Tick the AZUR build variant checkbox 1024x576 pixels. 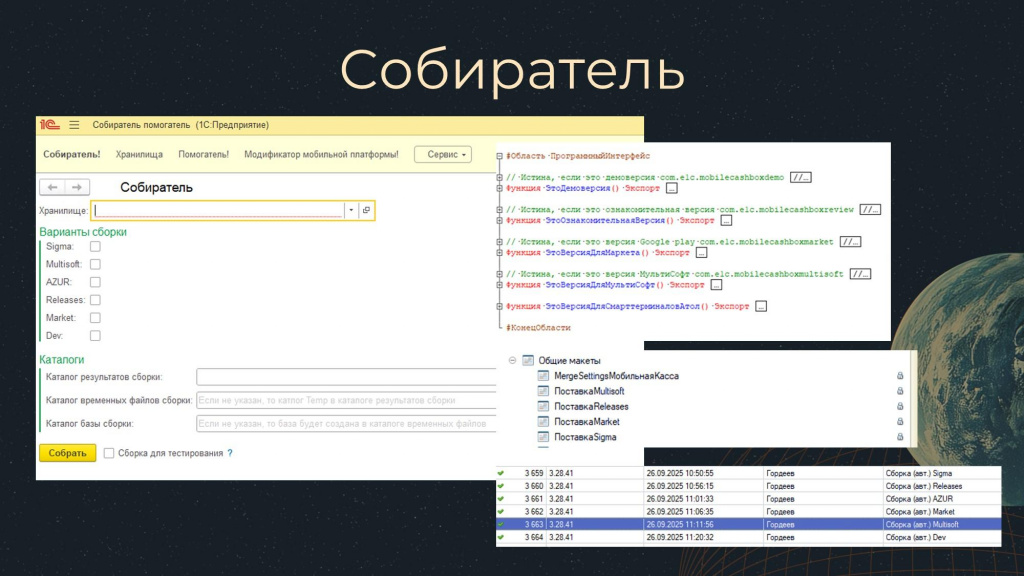(x=95, y=282)
